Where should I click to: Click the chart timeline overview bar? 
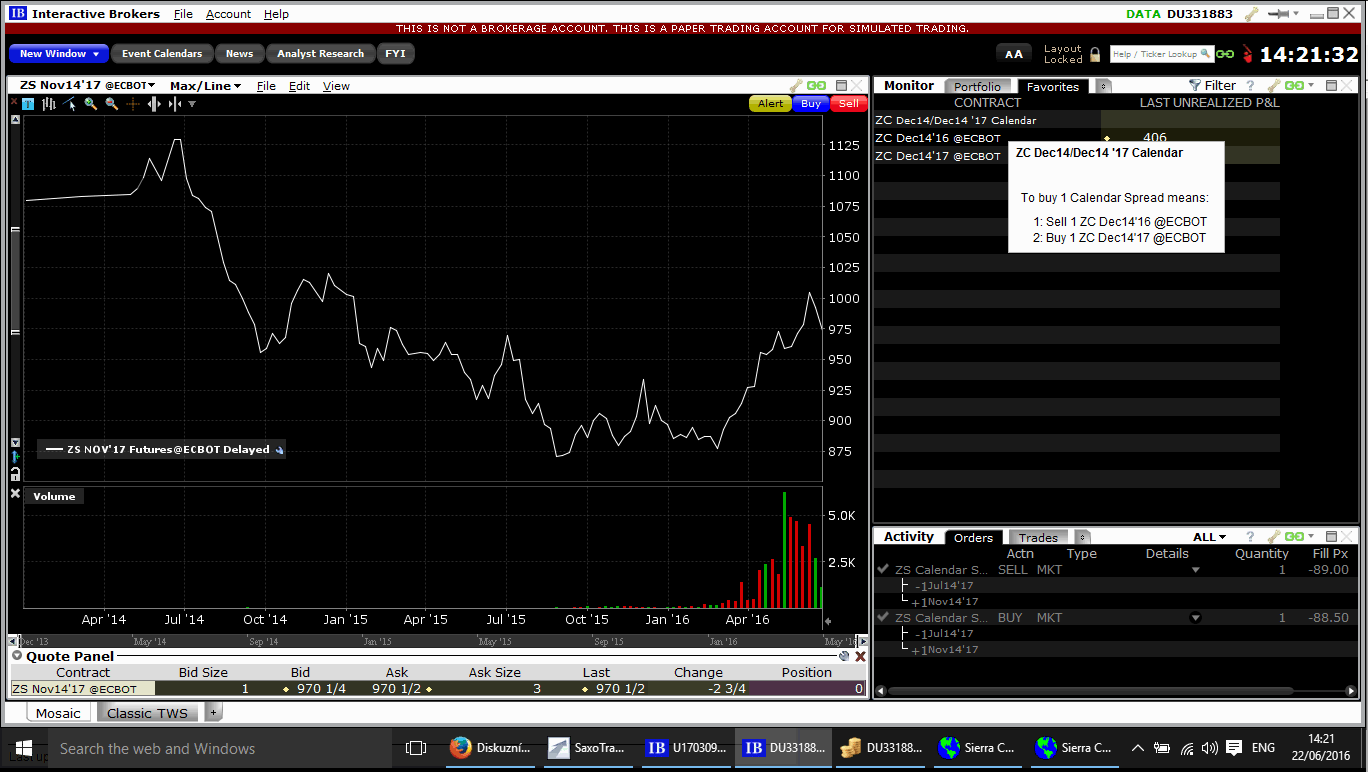point(438,641)
